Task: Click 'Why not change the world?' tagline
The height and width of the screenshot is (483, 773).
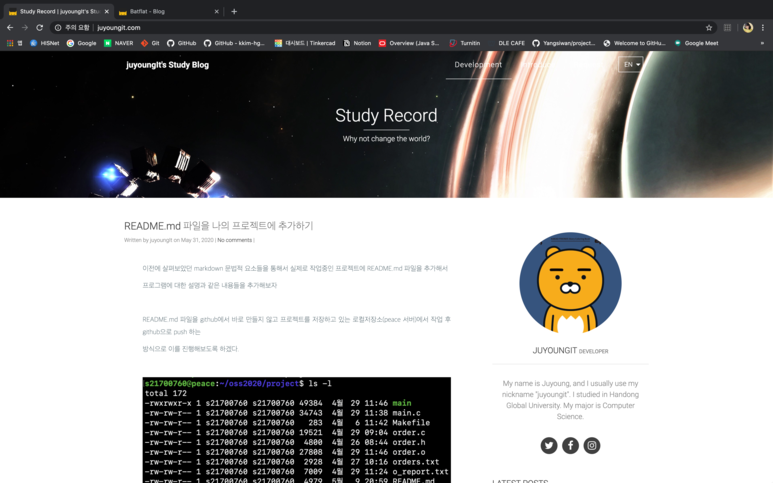Action: [386, 138]
